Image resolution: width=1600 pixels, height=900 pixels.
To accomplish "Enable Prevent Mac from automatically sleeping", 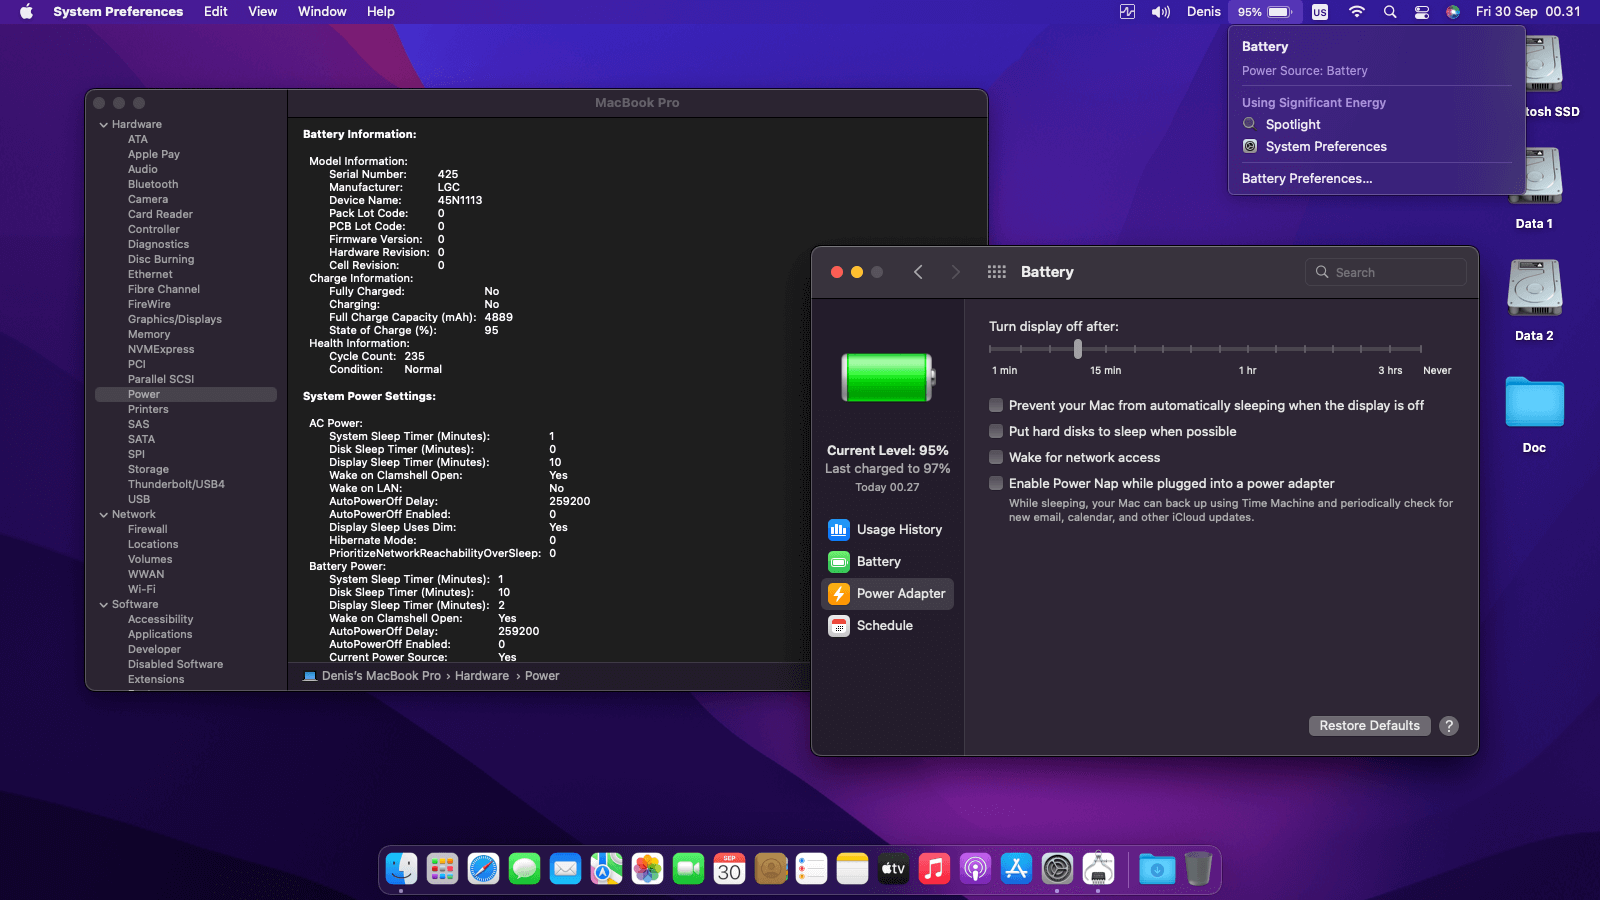I will point(996,405).
